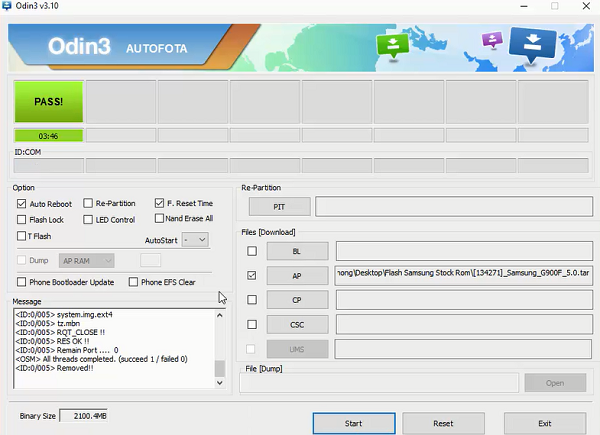Click the first ID:COM port box
The height and width of the screenshot is (435, 600).
(x=49, y=166)
